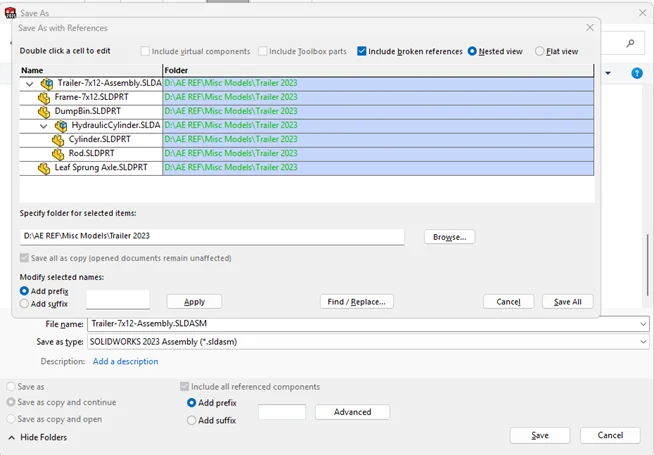Image resolution: width=654 pixels, height=455 pixels.
Task: Open the Save as type dropdown
Action: [642, 342]
